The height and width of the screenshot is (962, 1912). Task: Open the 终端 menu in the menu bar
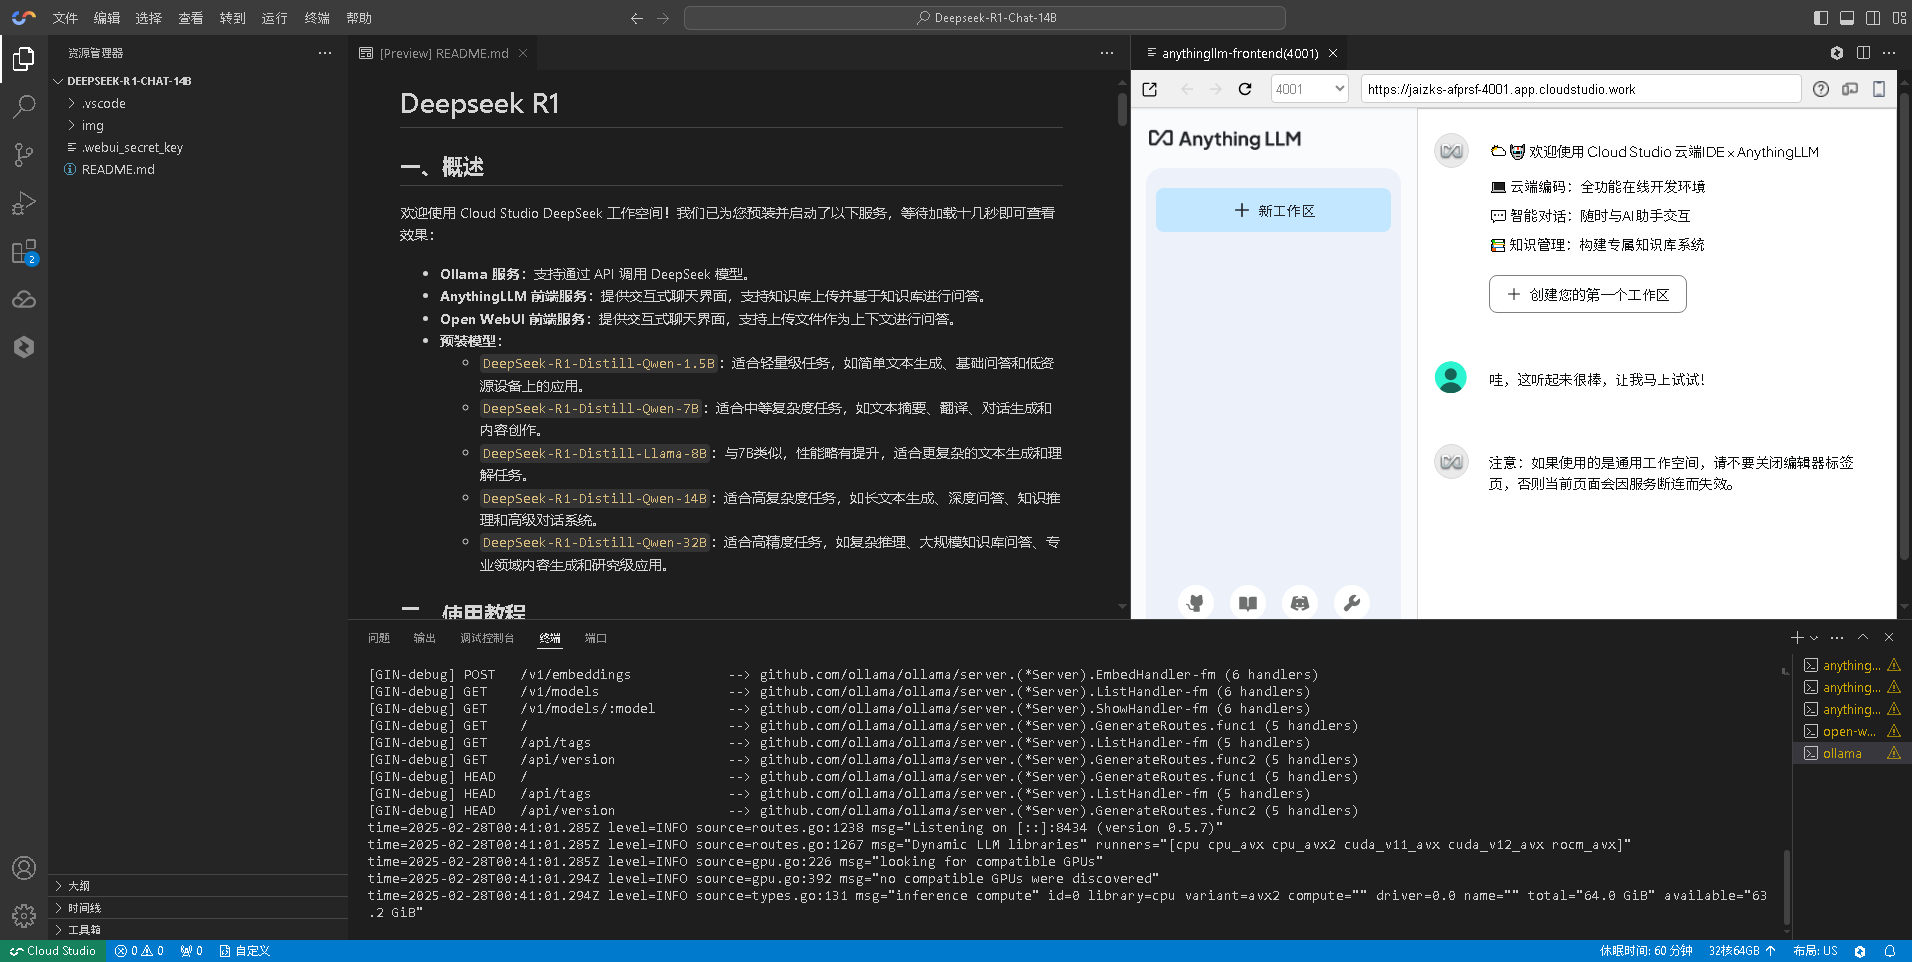[x=316, y=17]
